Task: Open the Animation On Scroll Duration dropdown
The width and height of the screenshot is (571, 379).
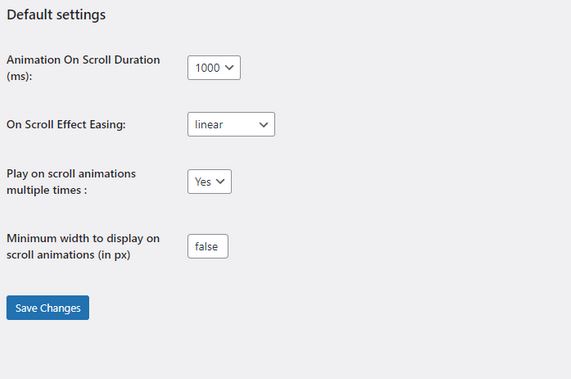Action: 214,68
